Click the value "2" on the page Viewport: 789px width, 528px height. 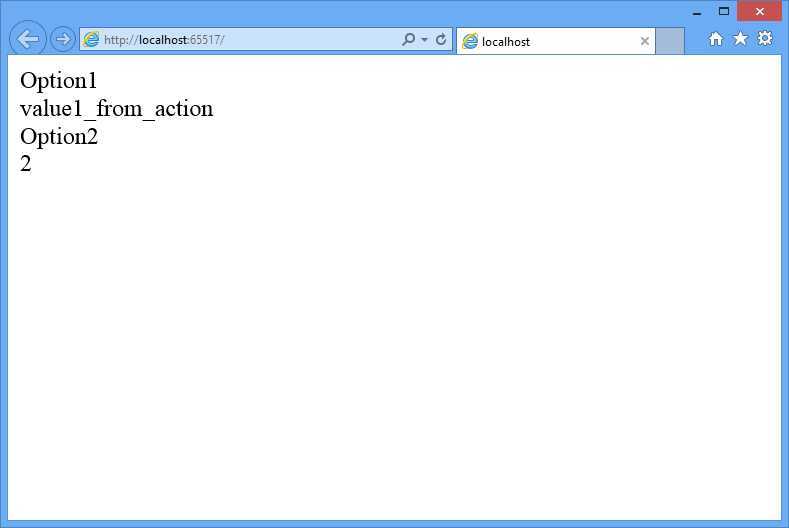click(x=26, y=164)
